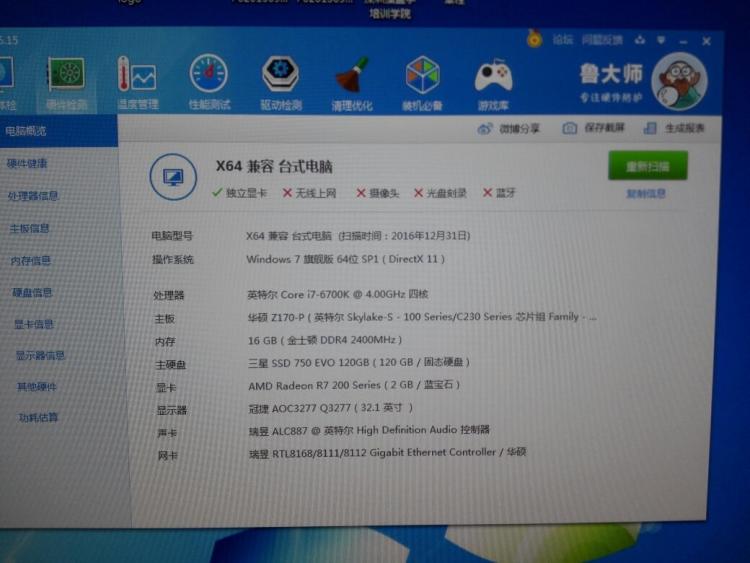Open the 性能测试 performance test tool
Viewport: 750px width, 563px height.
tap(209, 84)
